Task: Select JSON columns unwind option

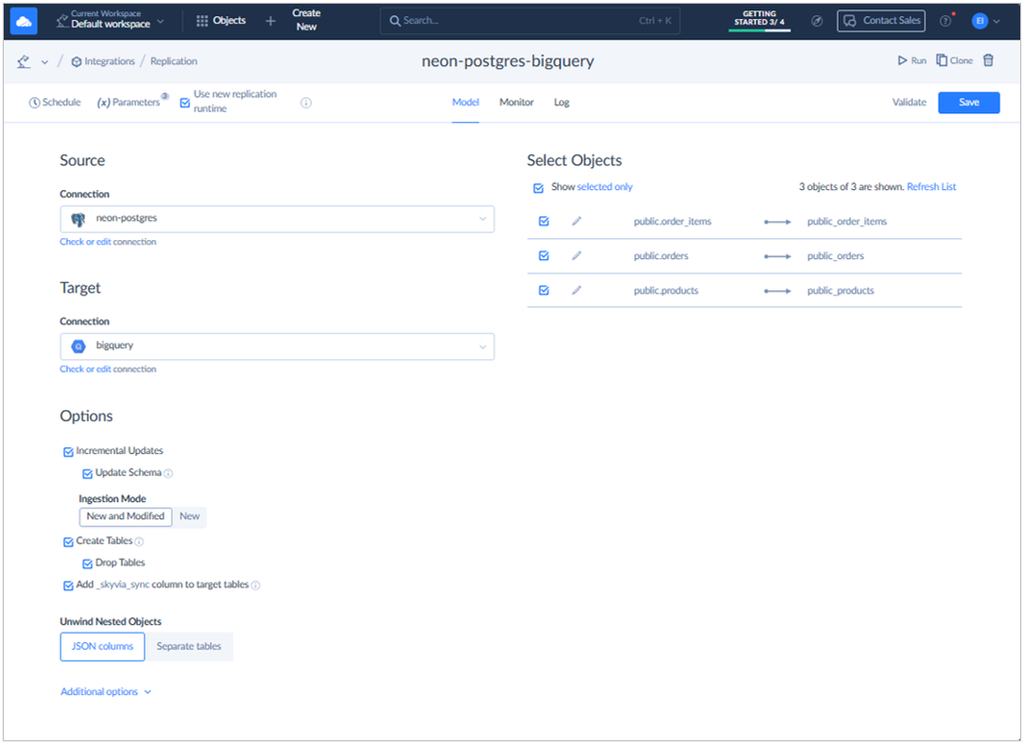Action: coord(103,647)
